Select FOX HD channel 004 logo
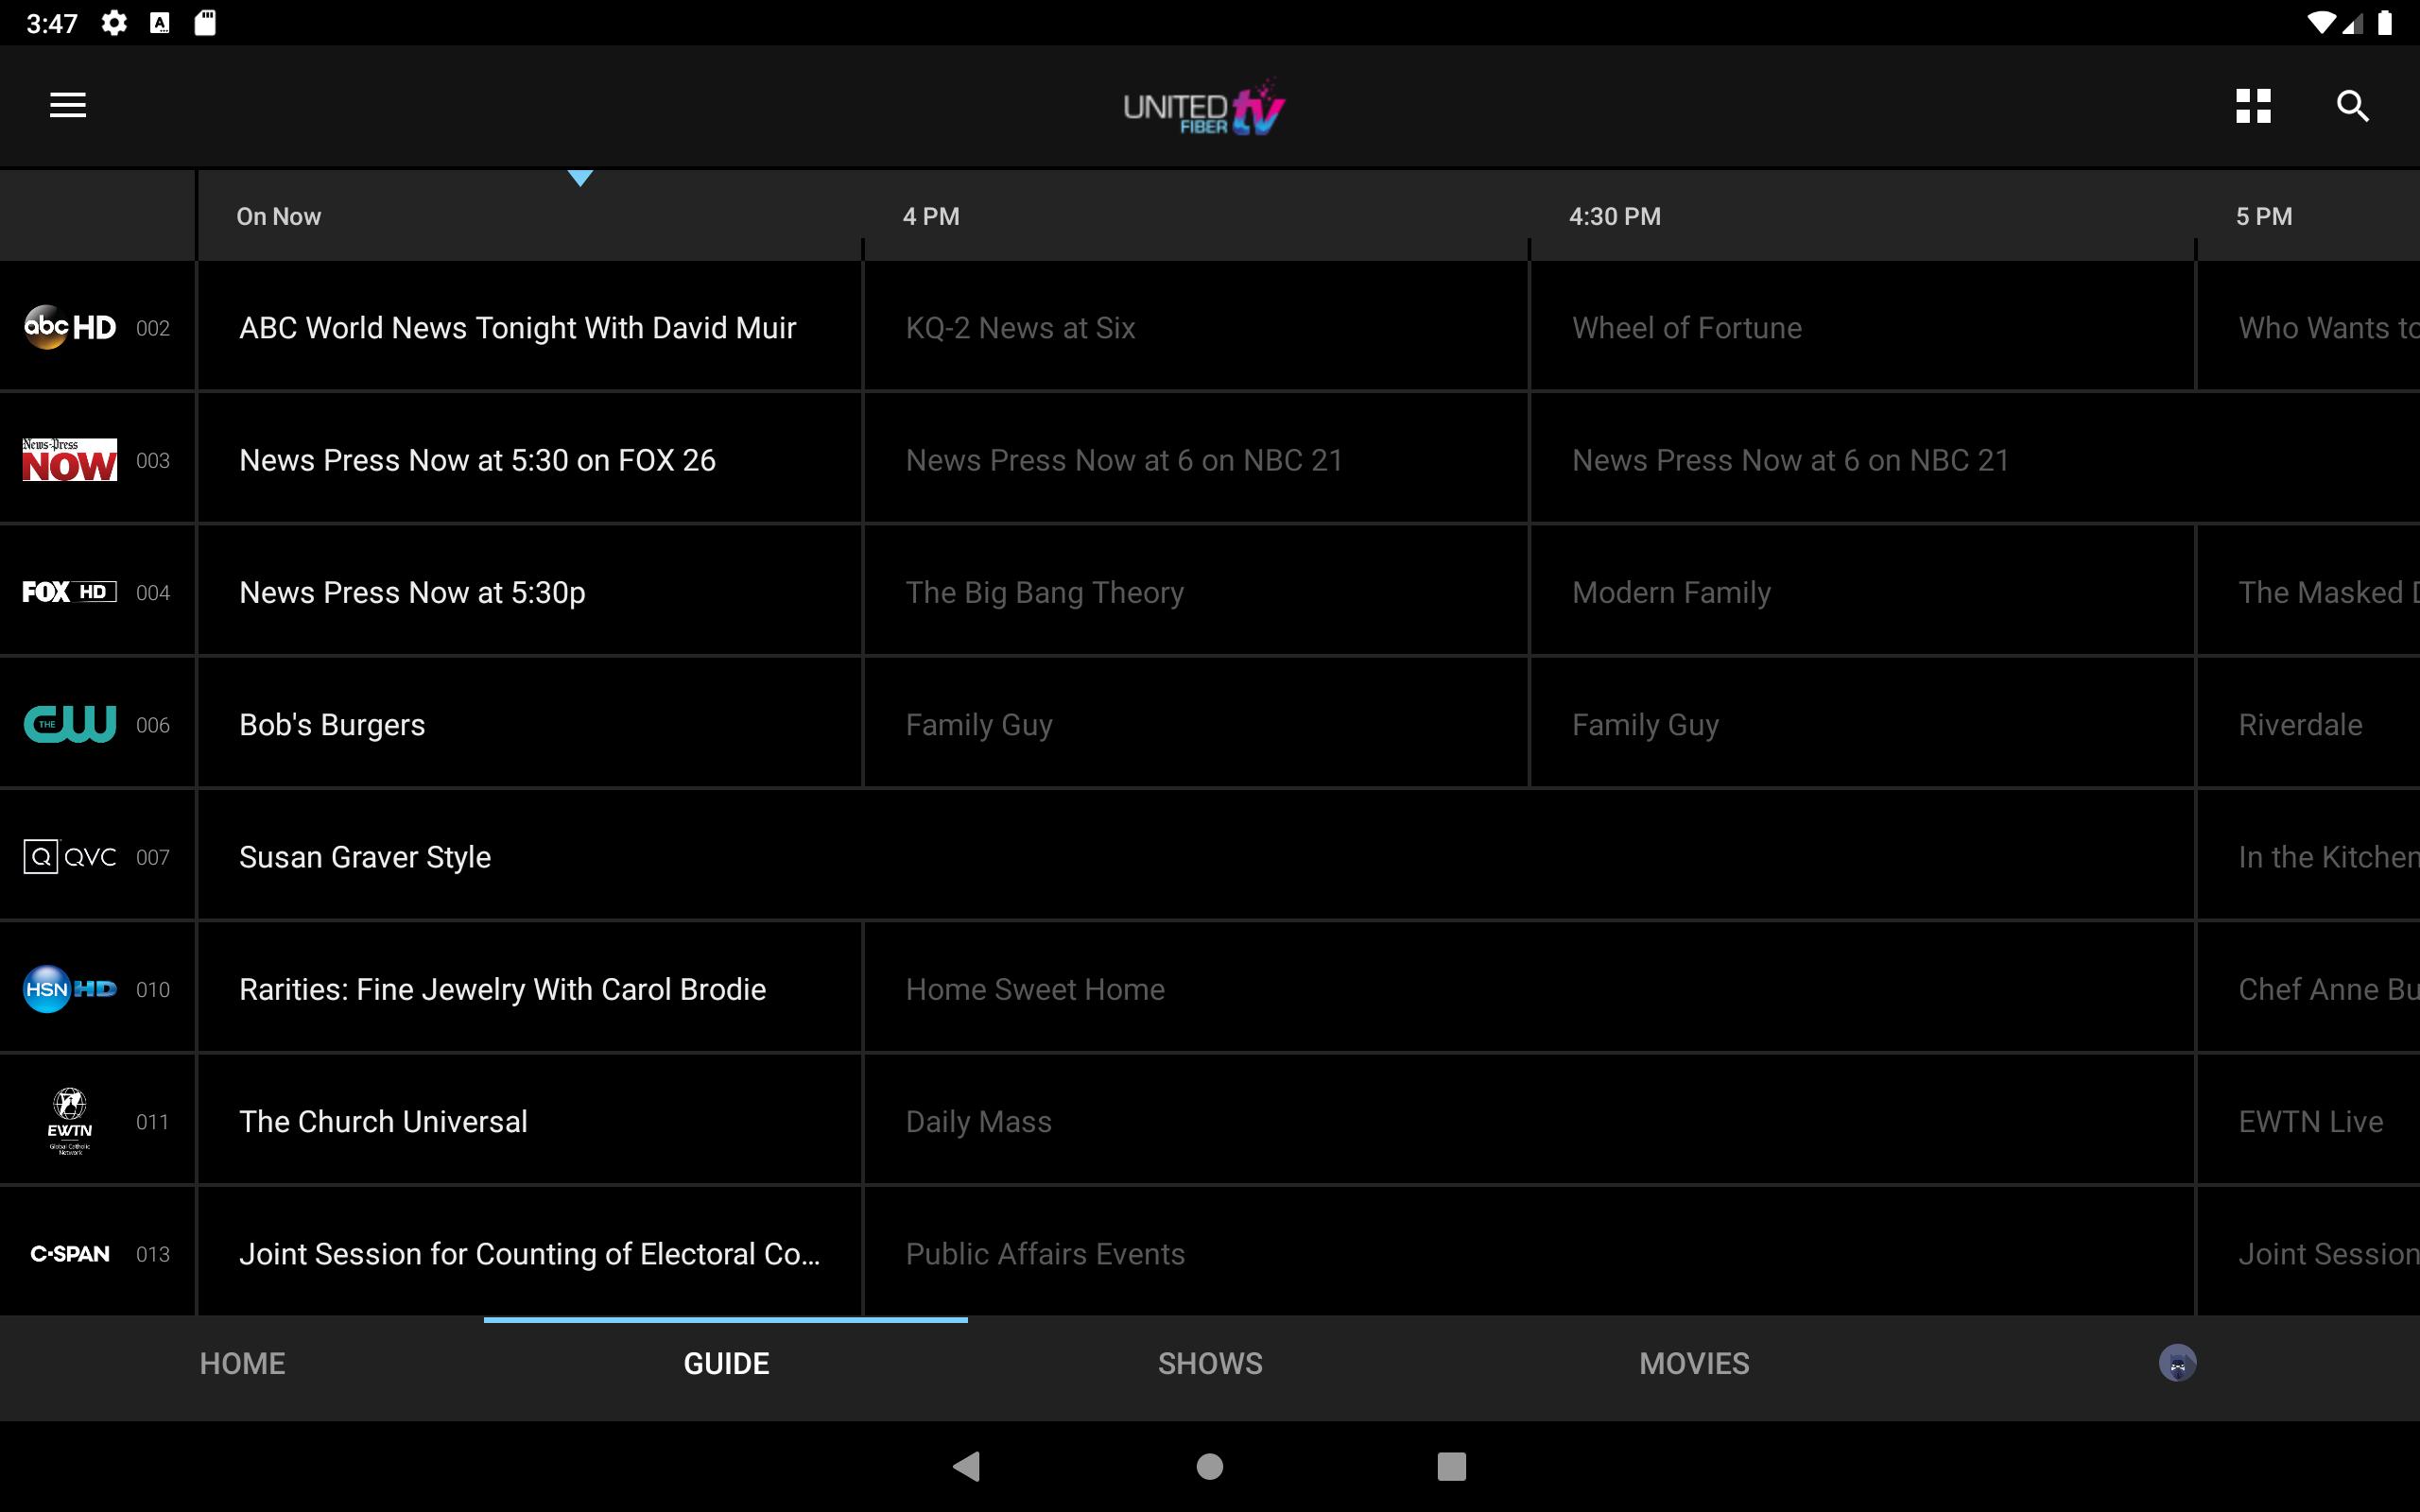2420x1512 pixels. pos(70,592)
